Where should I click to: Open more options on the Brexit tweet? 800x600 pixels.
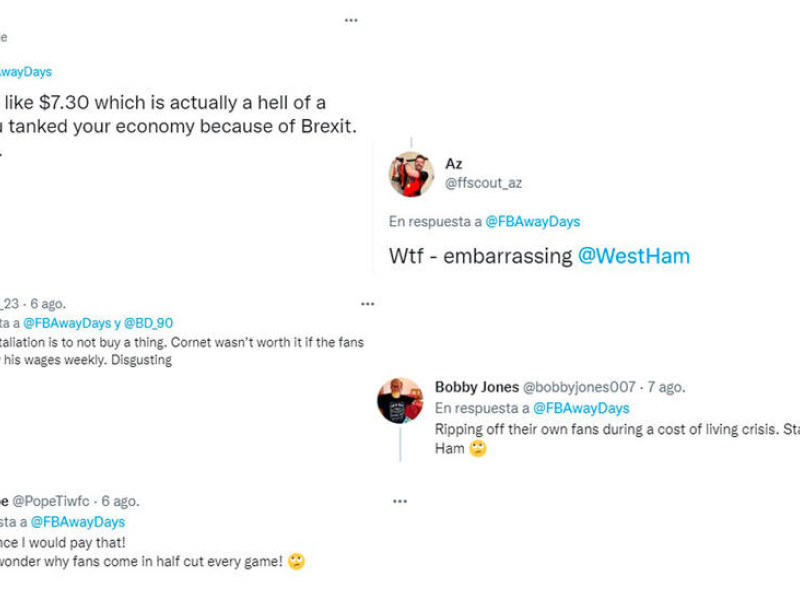(x=351, y=20)
